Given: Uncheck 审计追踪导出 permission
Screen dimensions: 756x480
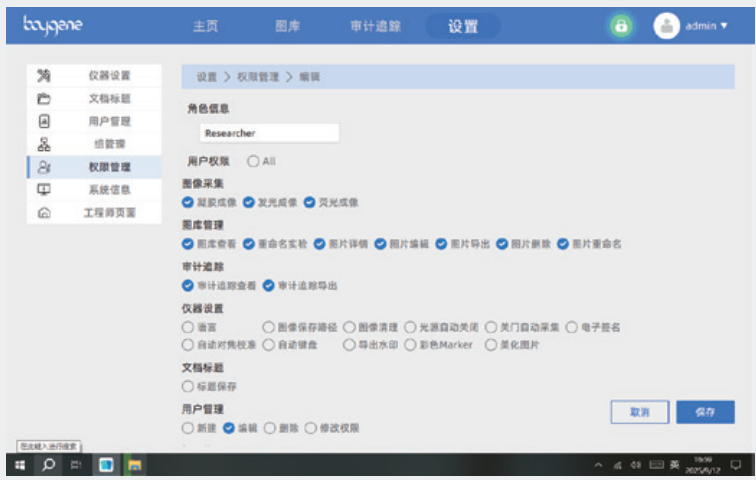Looking at the screenshot, I should click(x=269, y=286).
